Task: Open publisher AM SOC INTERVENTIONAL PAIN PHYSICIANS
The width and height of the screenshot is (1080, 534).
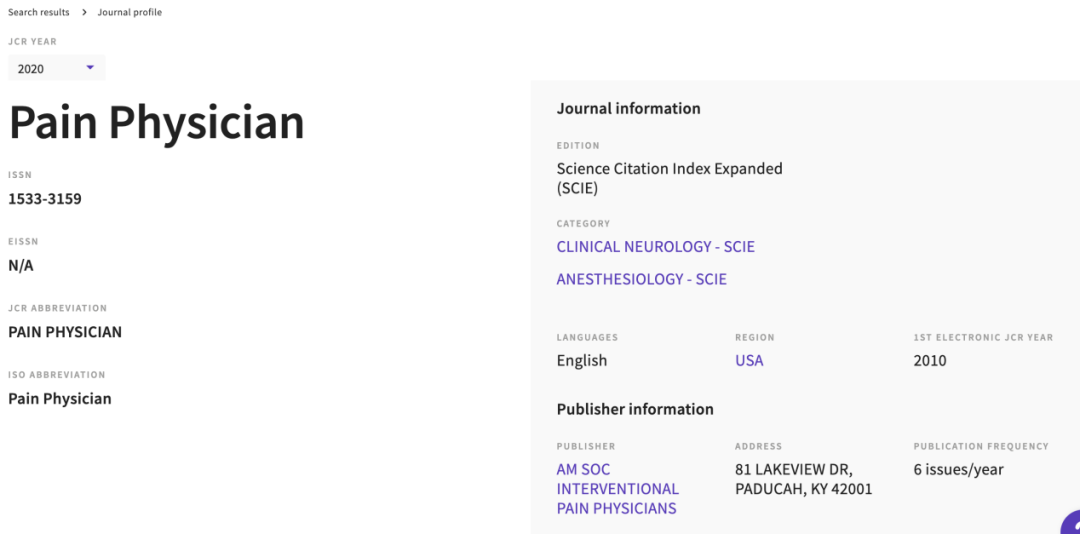Action: pyautogui.click(x=618, y=489)
